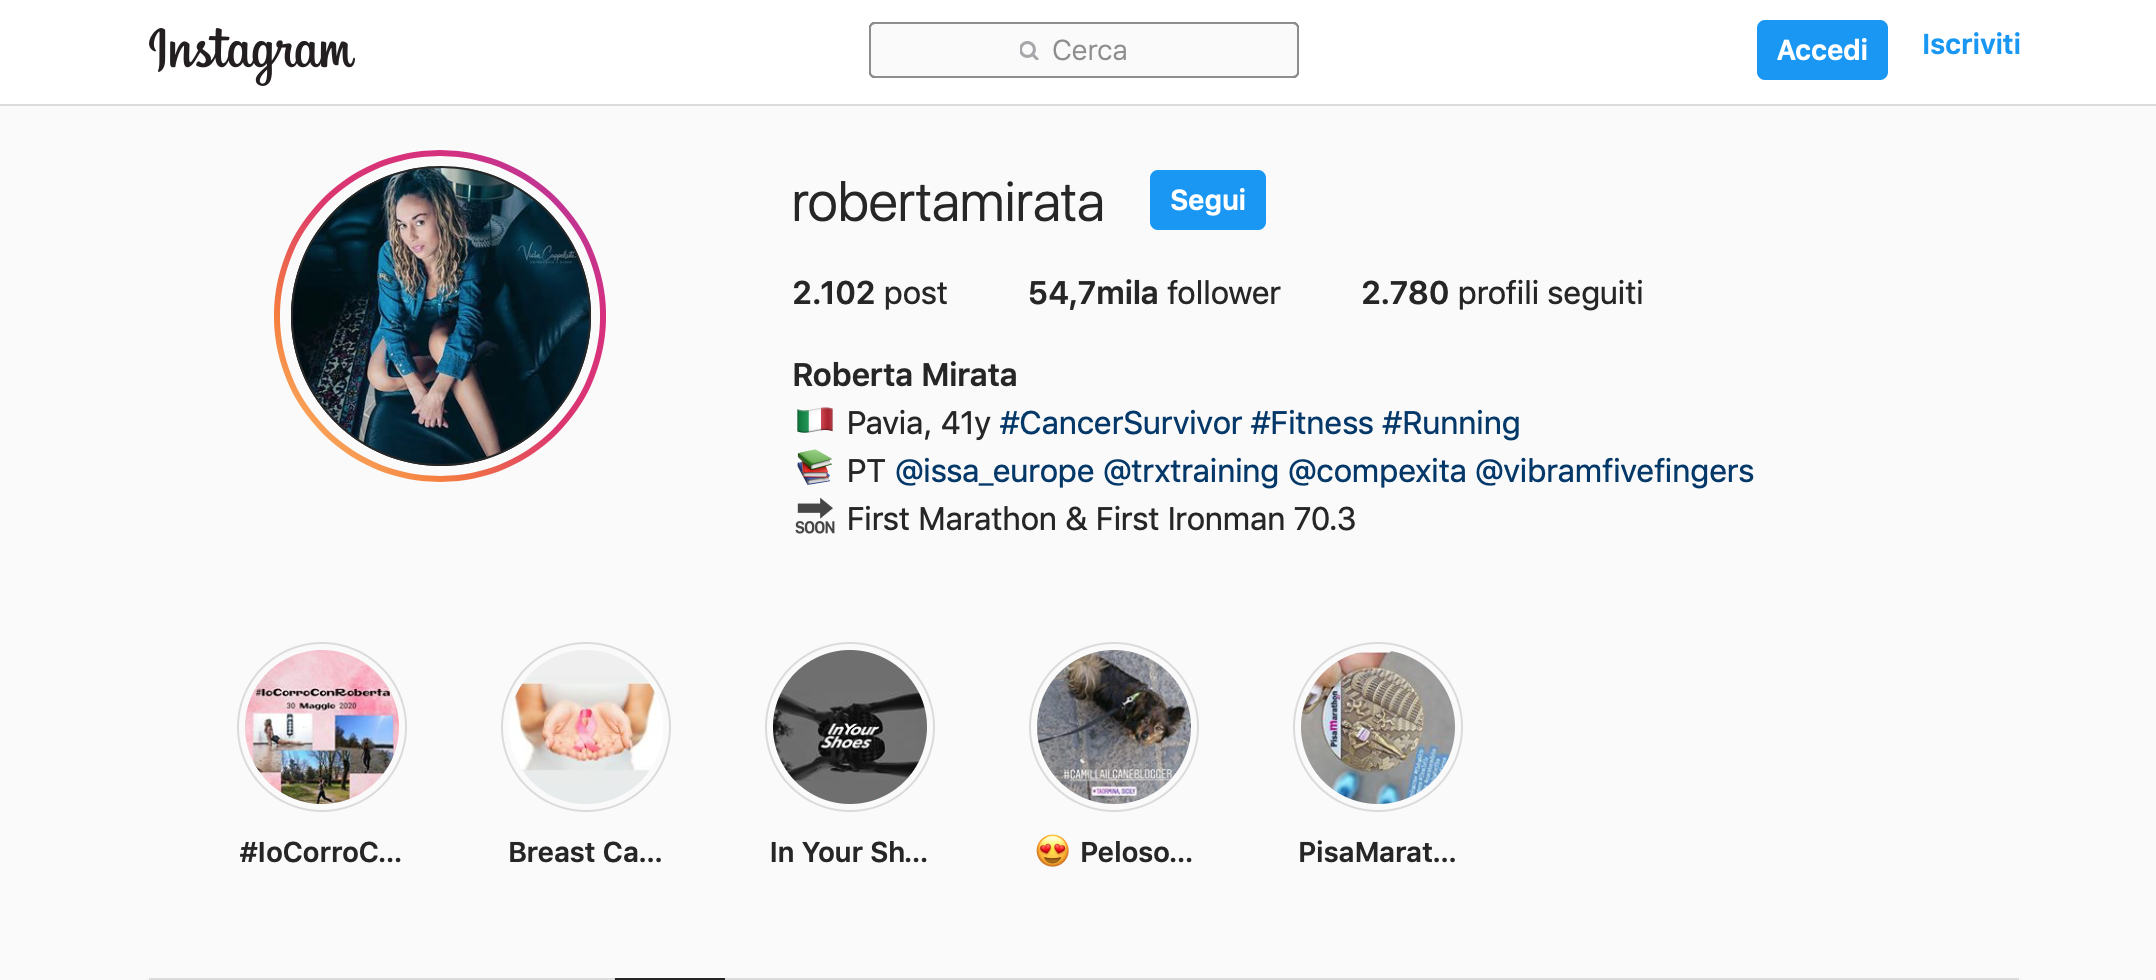The height and width of the screenshot is (980, 2156).
Task: Open the @trxtraining mention
Action: click(1191, 471)
